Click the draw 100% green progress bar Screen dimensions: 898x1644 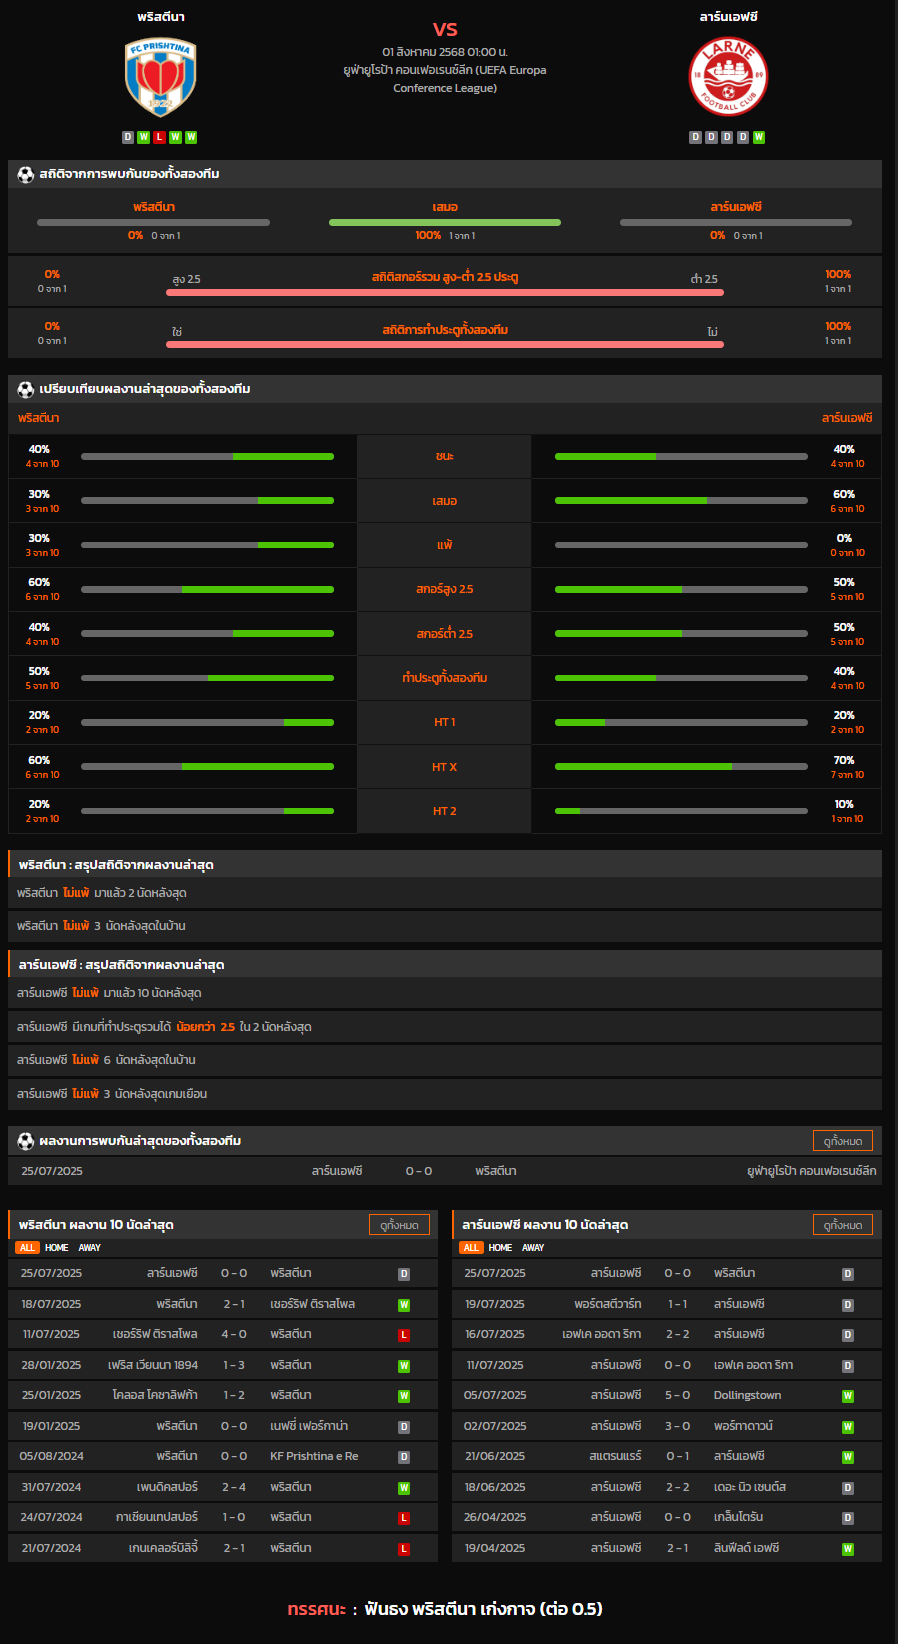pos(445,222)
